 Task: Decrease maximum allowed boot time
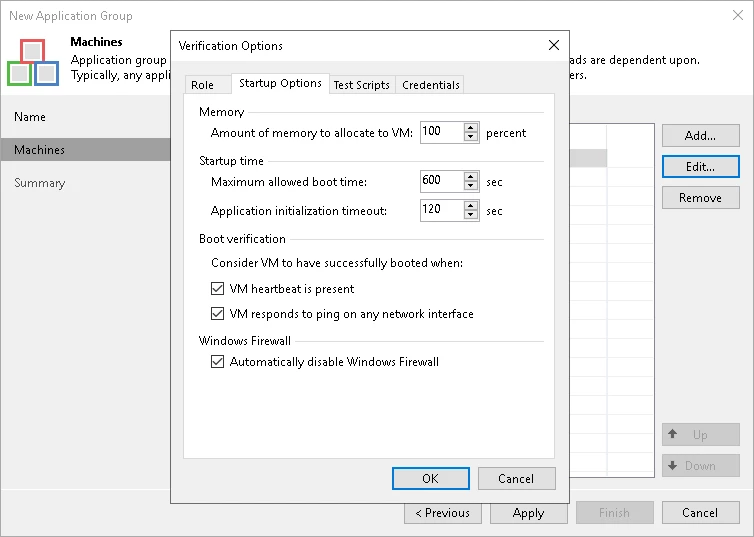[x=471, y=186]
